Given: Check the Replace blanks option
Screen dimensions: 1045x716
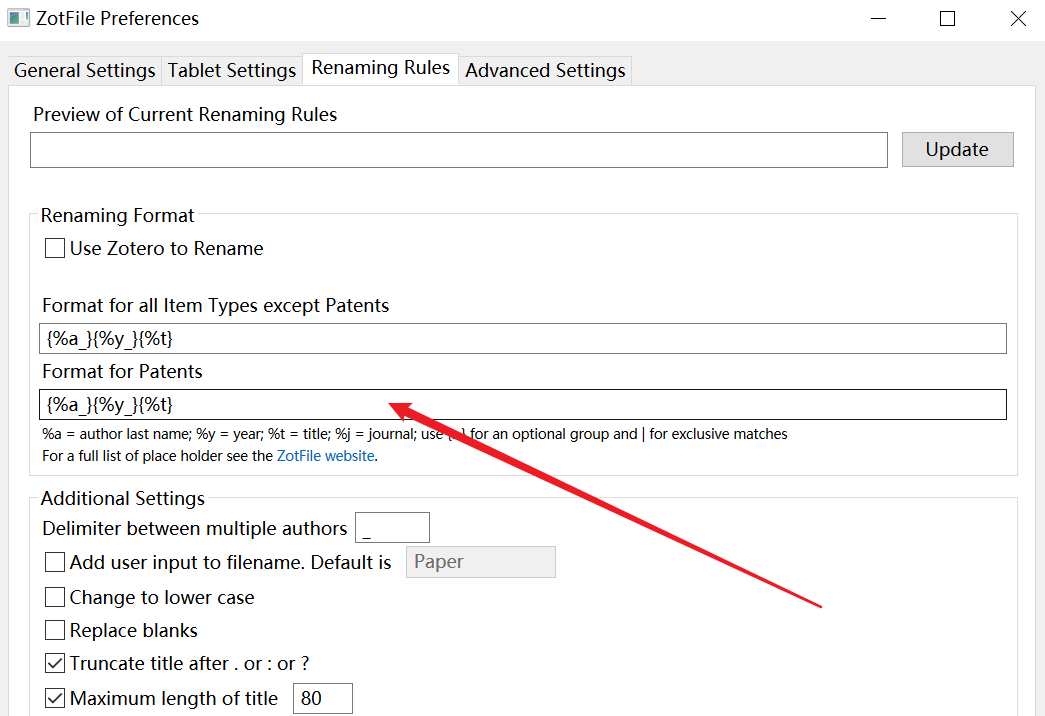Looking at the screenshot, I should coord(56,631).
